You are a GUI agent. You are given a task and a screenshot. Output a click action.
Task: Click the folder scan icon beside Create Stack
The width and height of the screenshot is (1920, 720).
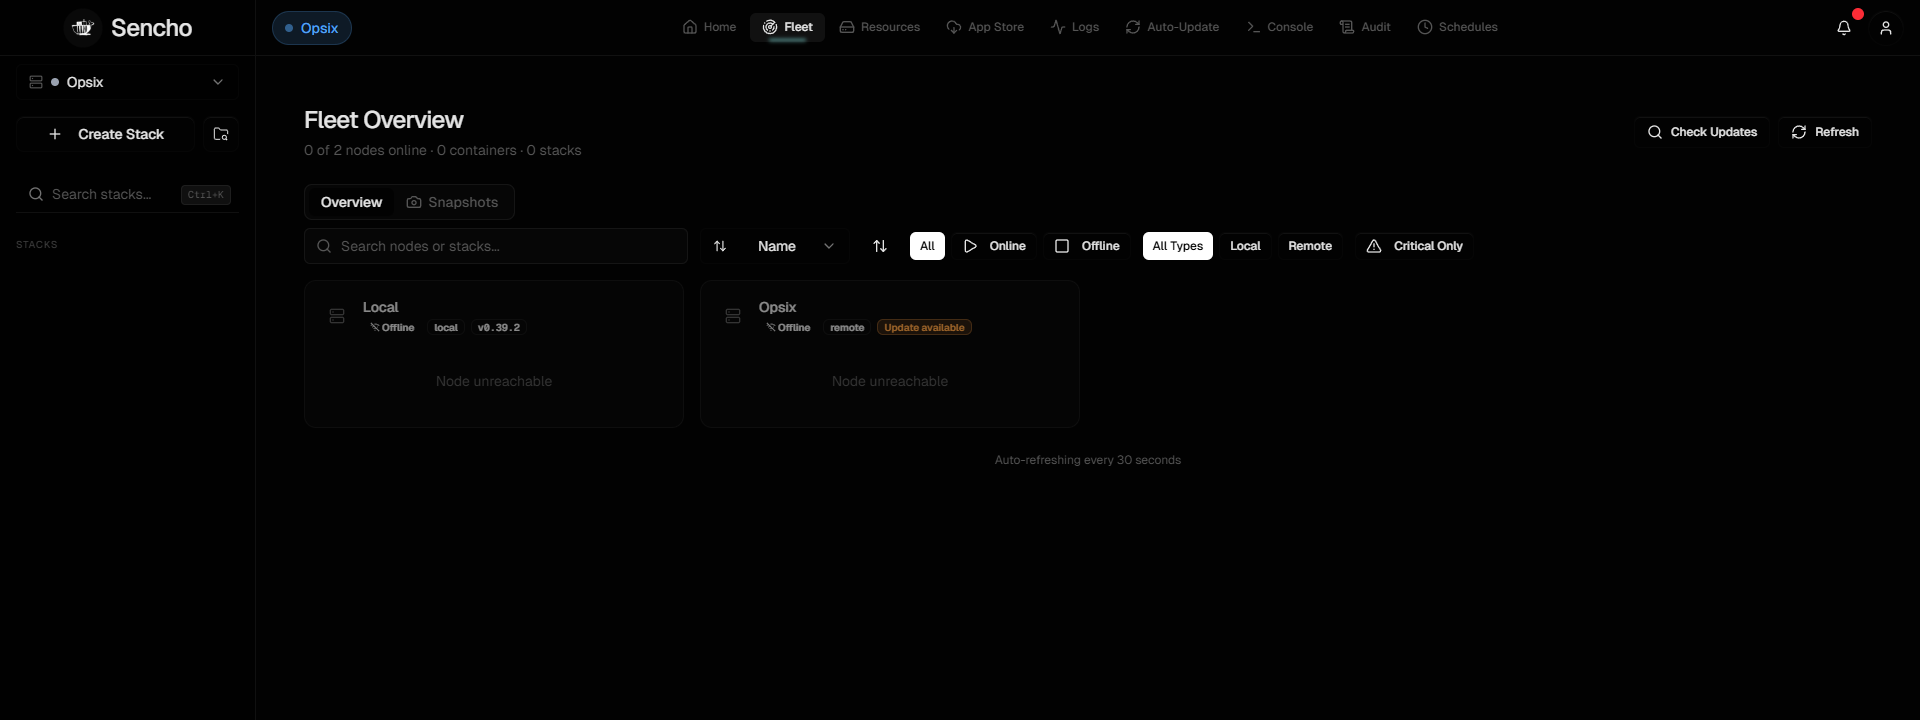[221, 134]
